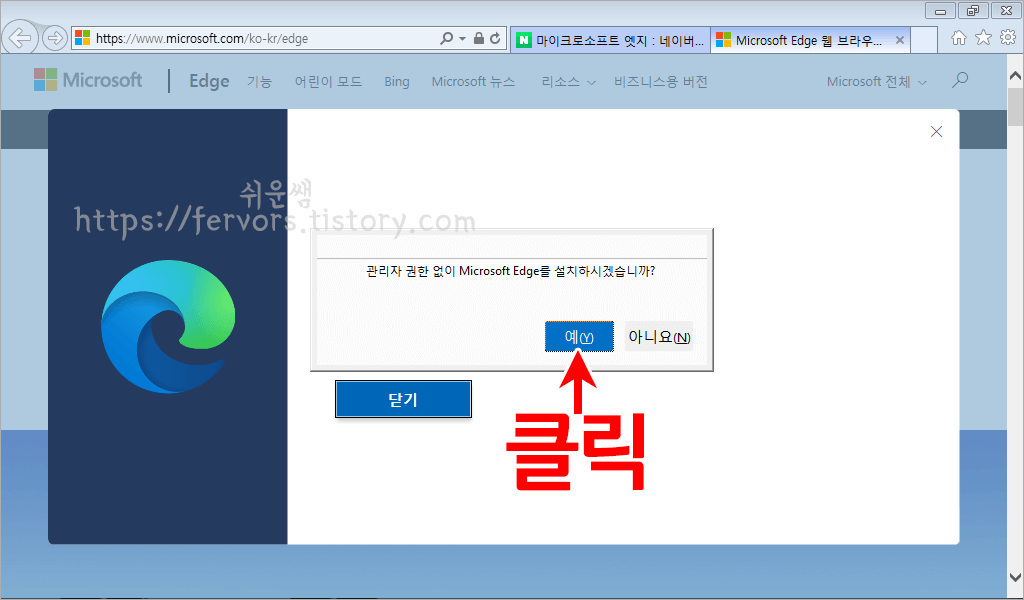Screen dimensions: 1024x600
Task: Click the install confirmation question text
Action: pos(511,271)
